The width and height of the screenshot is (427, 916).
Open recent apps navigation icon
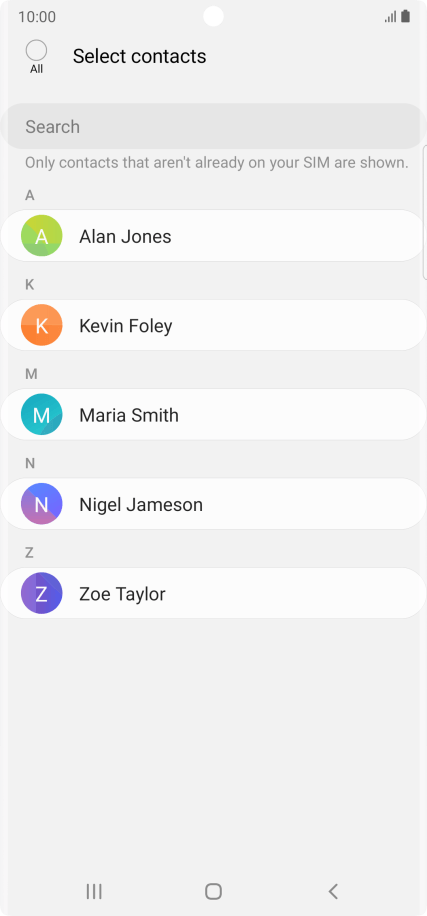[x=94, y=891]
